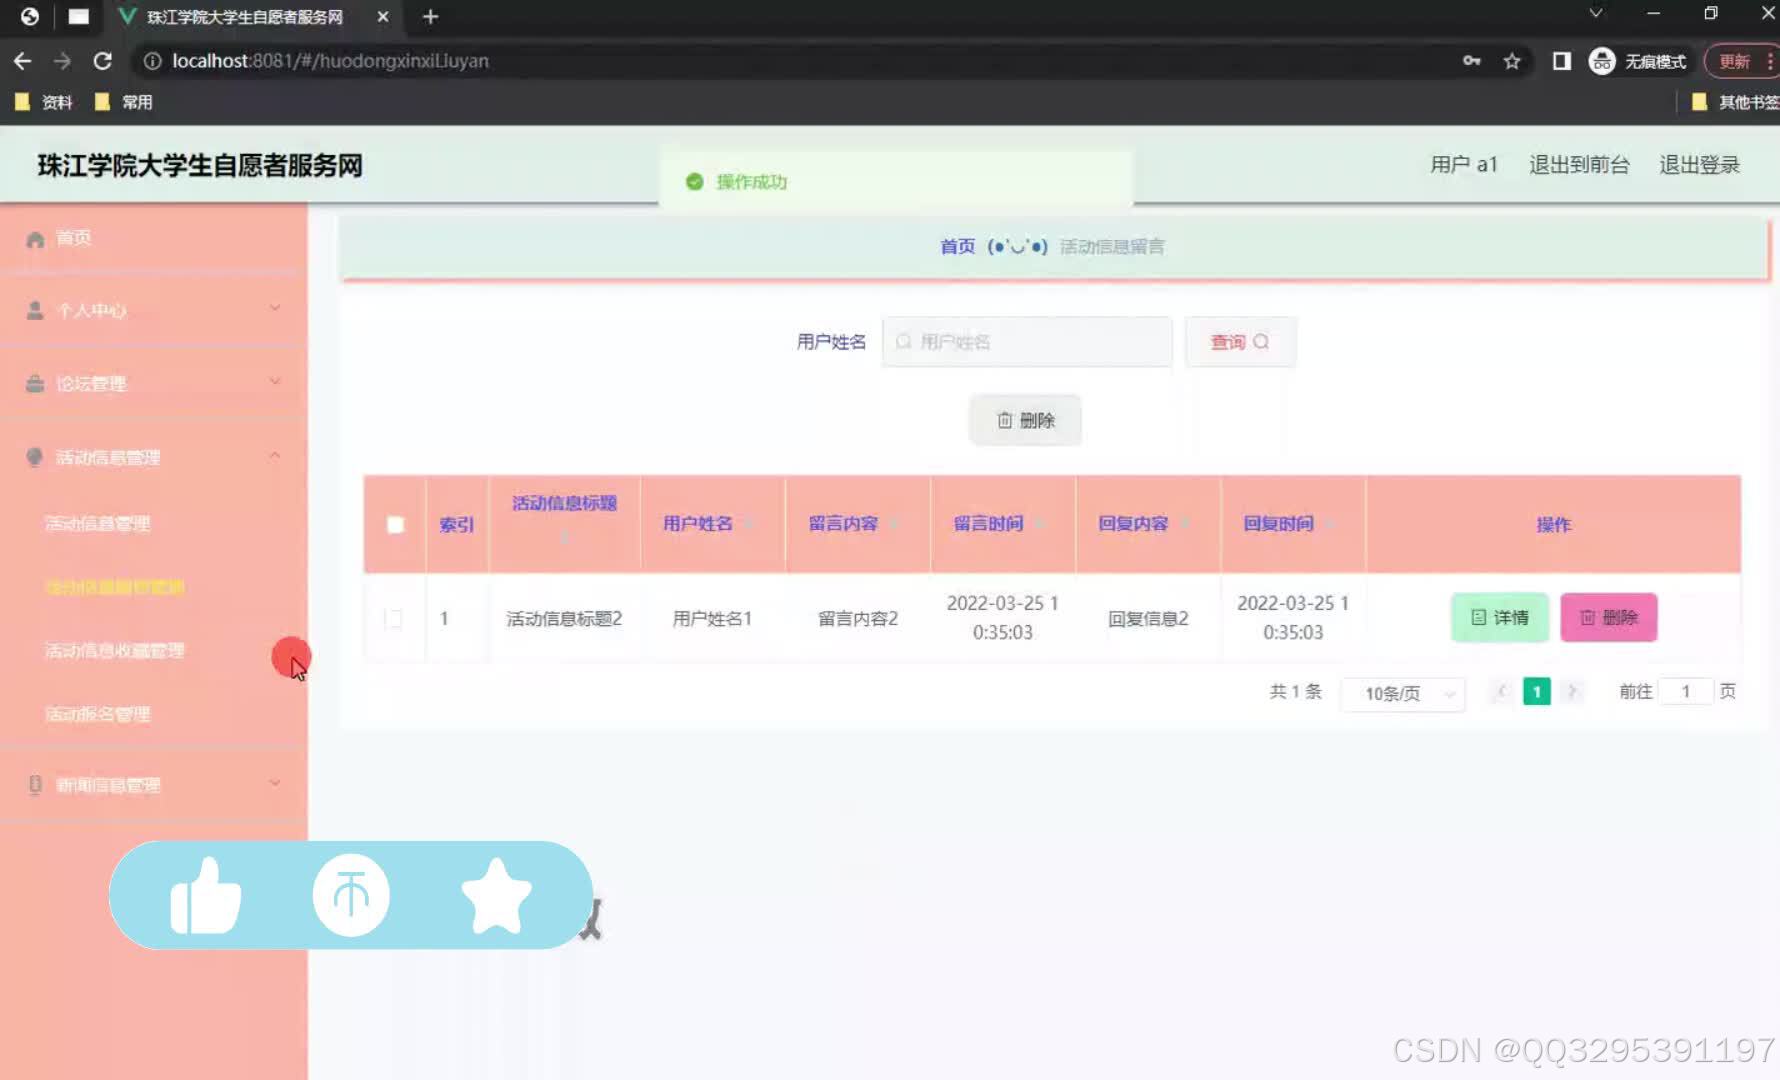
Task: Open a new browser tab
Action: (x=430, y=17)
